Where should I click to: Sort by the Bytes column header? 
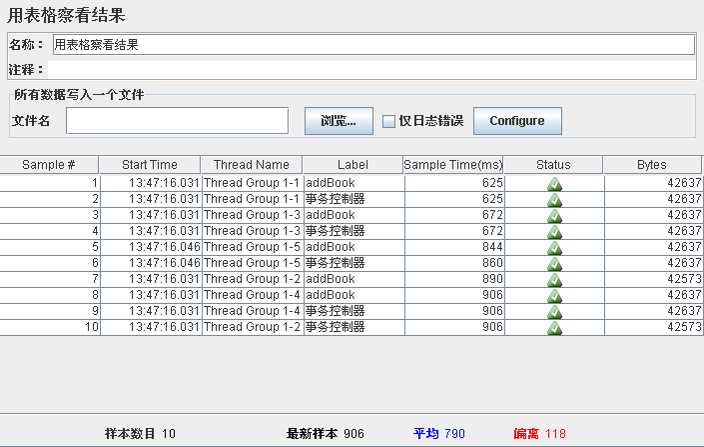coord(652,165)
